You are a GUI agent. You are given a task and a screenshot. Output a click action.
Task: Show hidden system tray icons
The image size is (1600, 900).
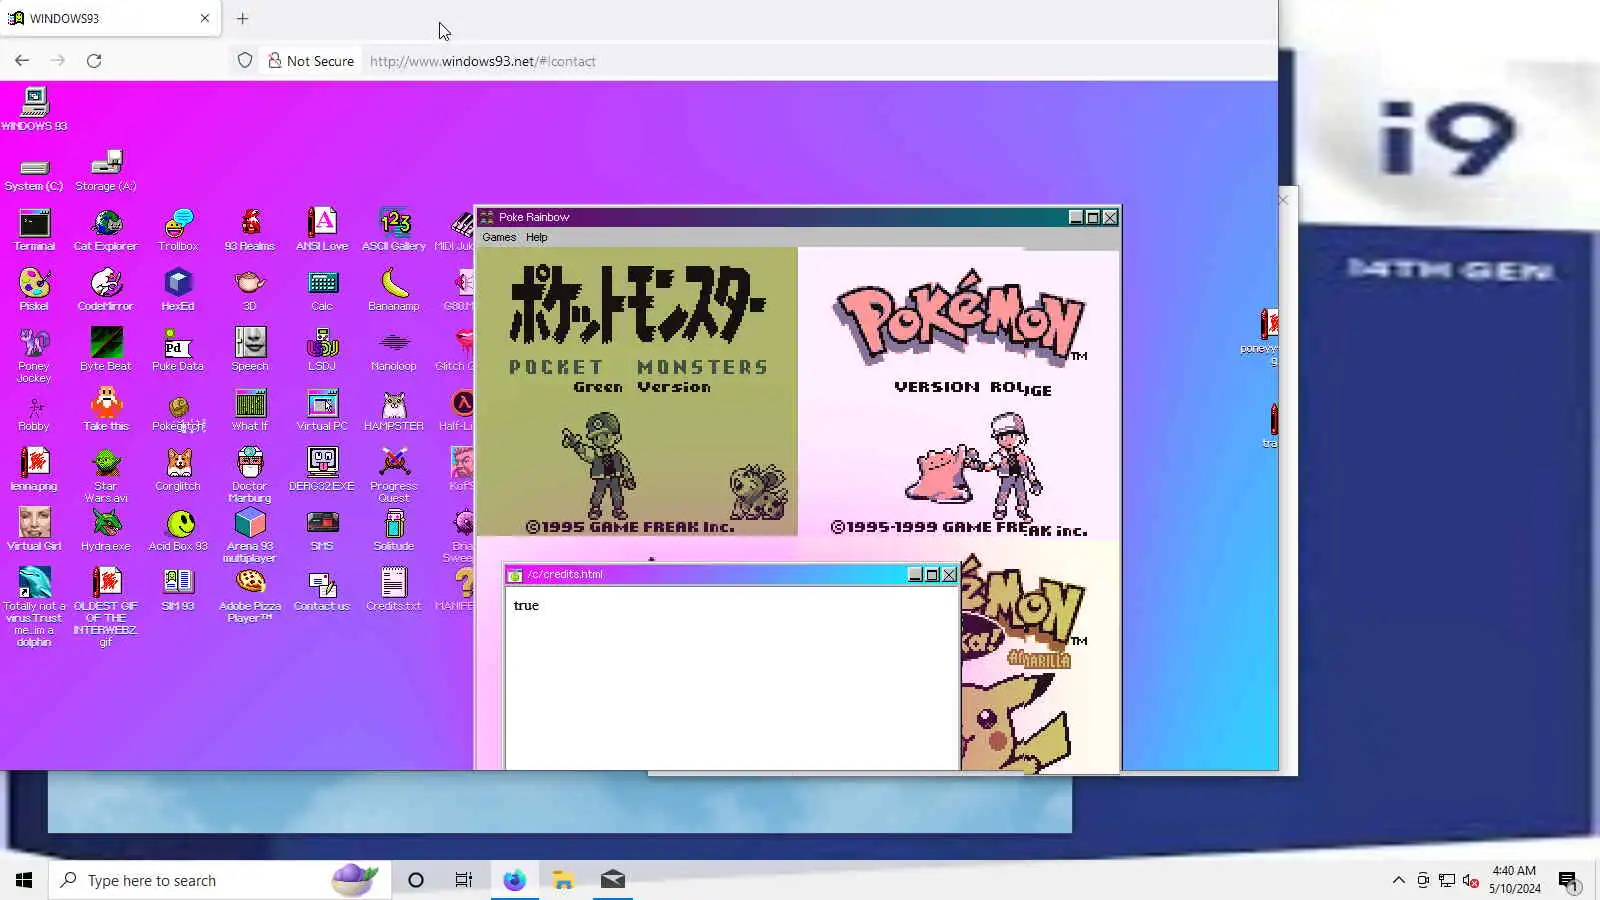coord(1398,880)
